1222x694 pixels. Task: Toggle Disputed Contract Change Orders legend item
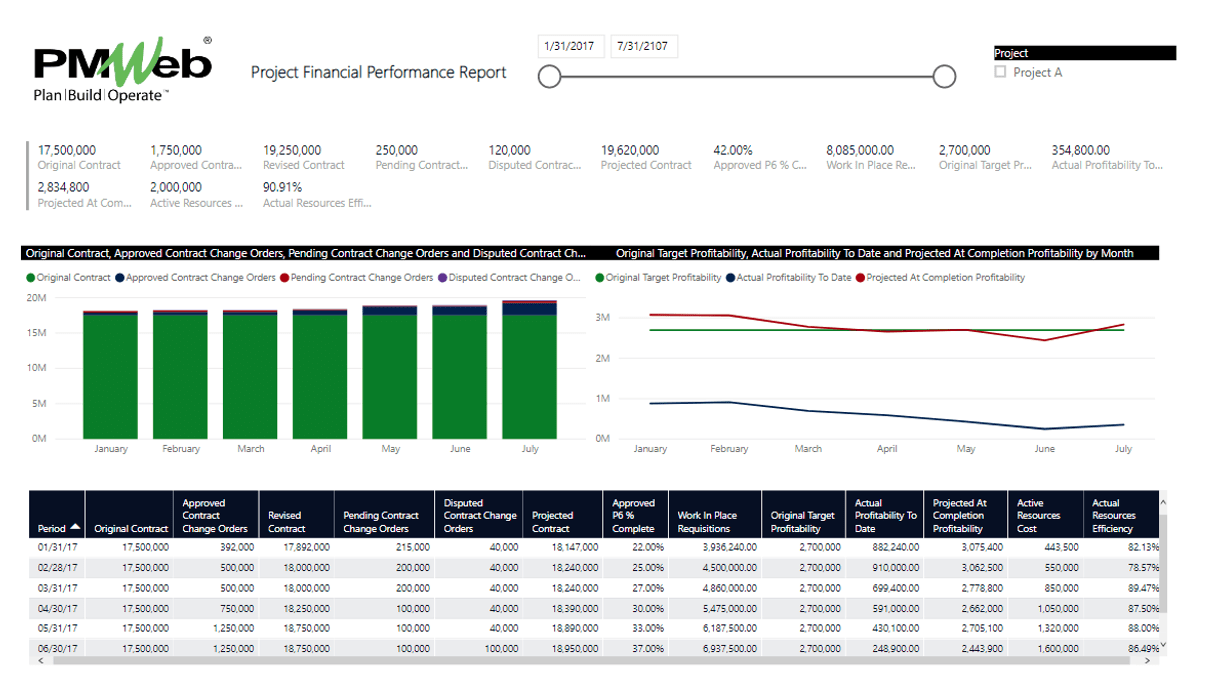[509, 278]
